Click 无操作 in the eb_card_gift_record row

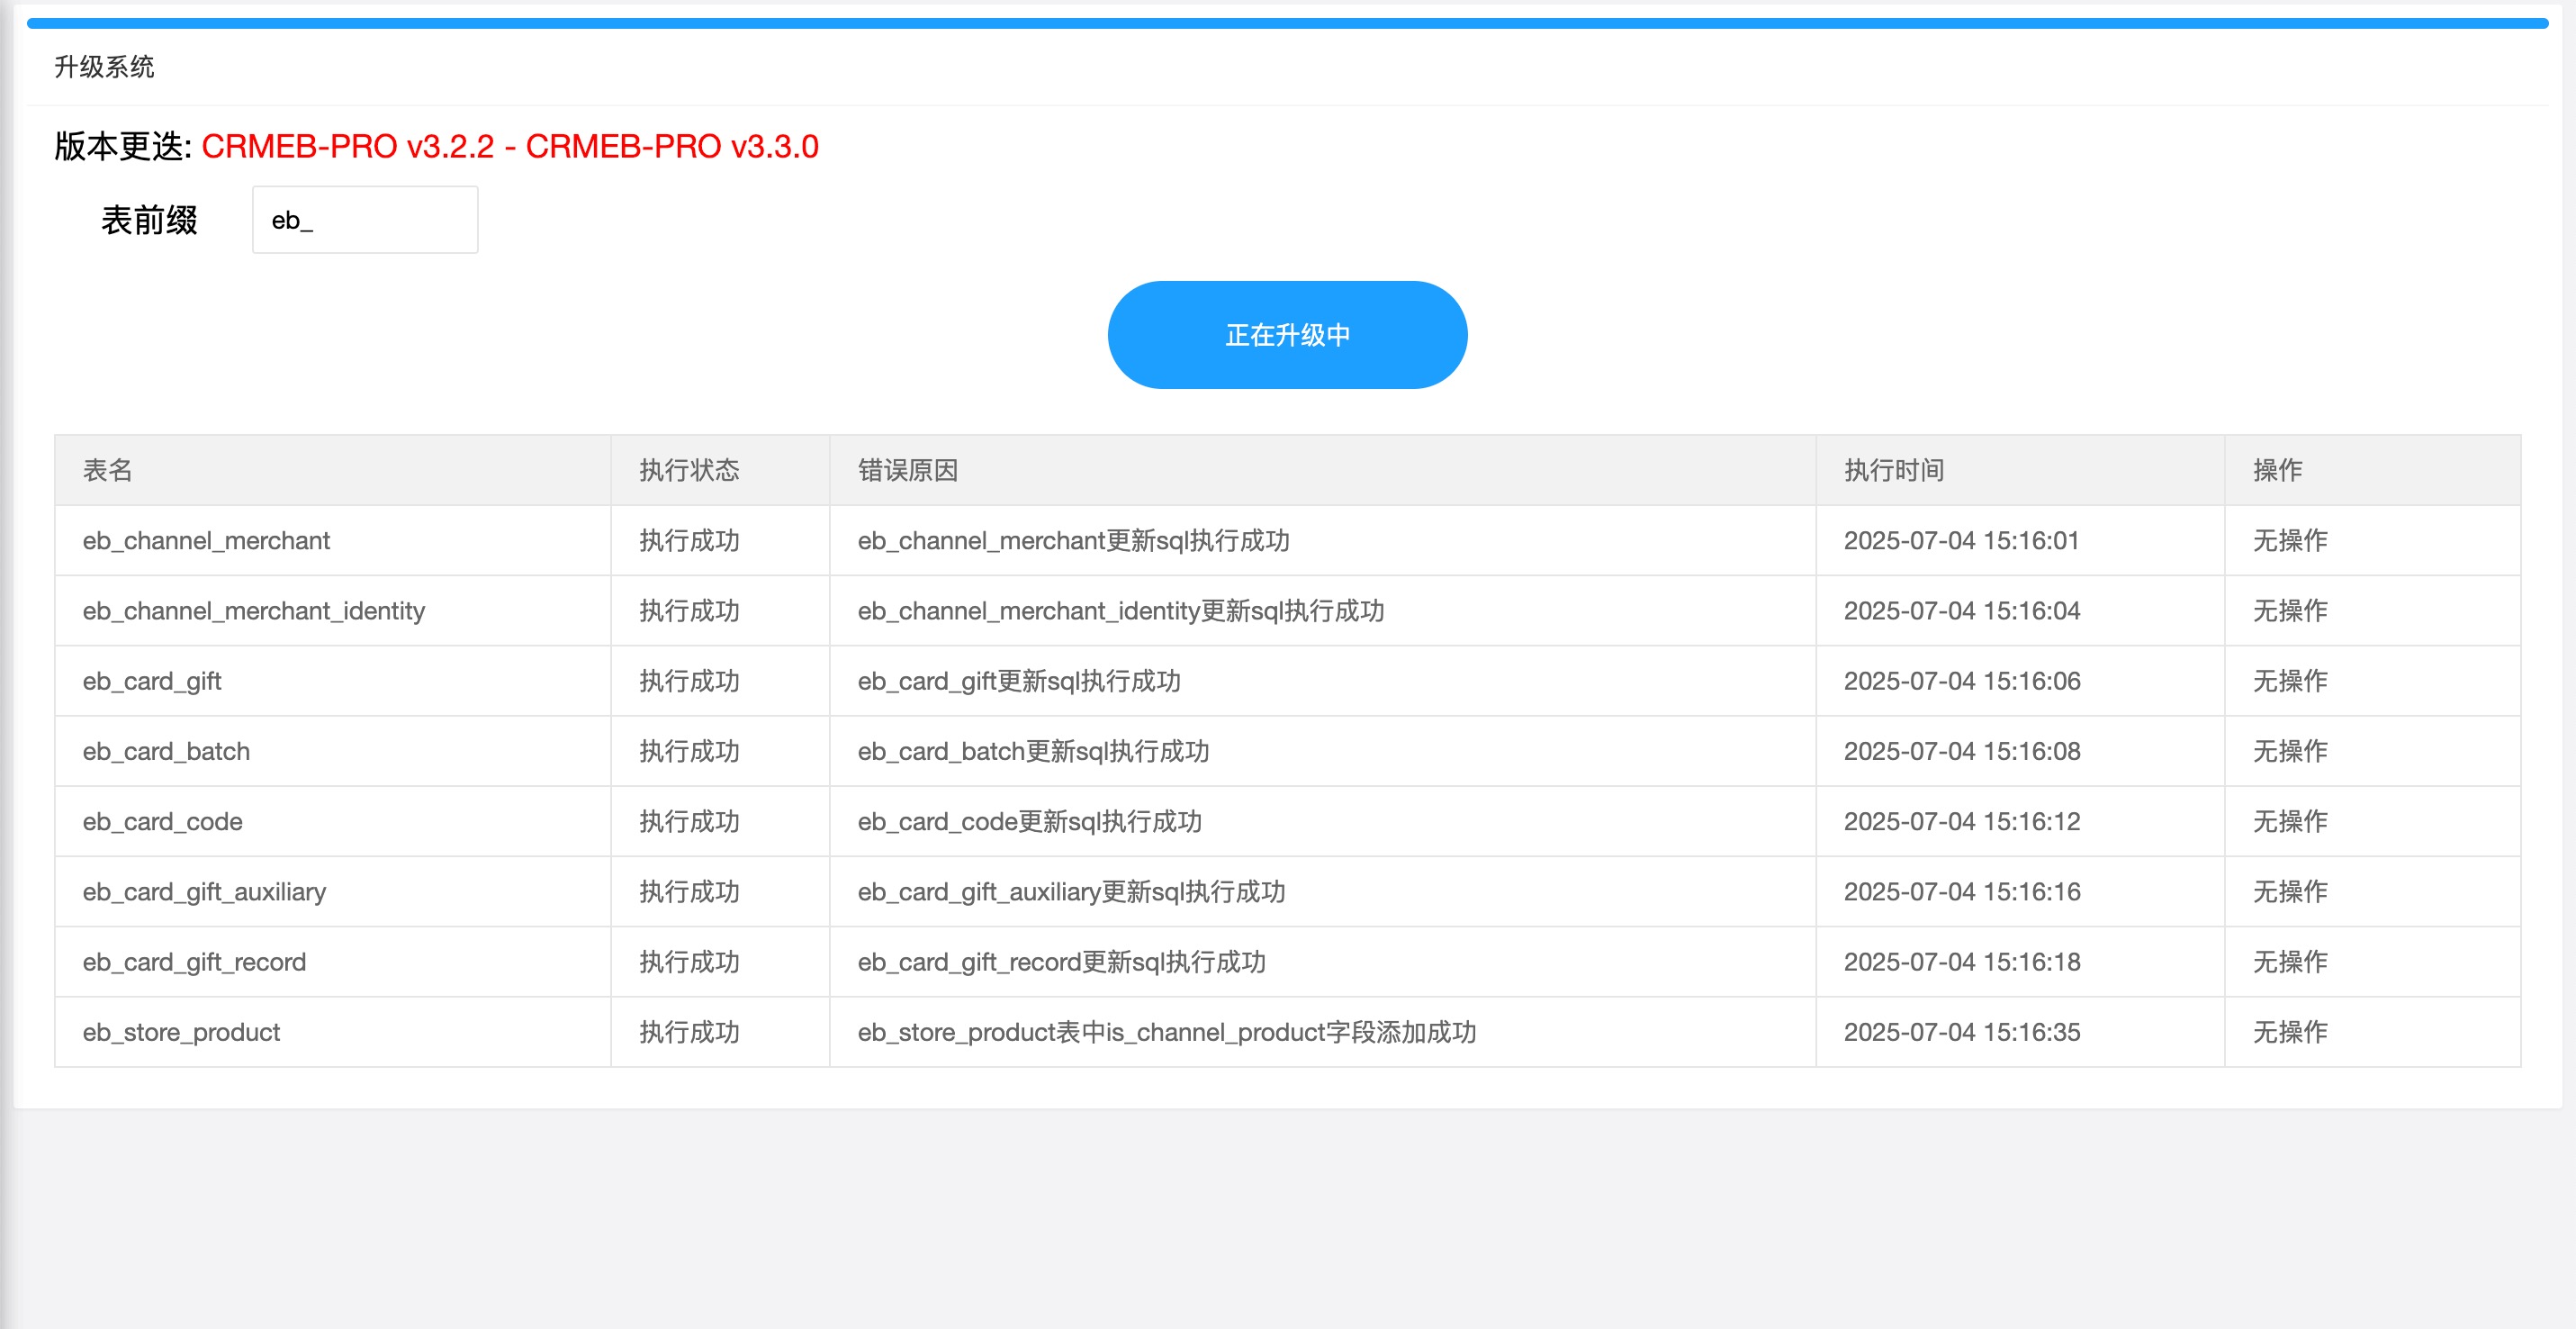[x=2290, y=962]
